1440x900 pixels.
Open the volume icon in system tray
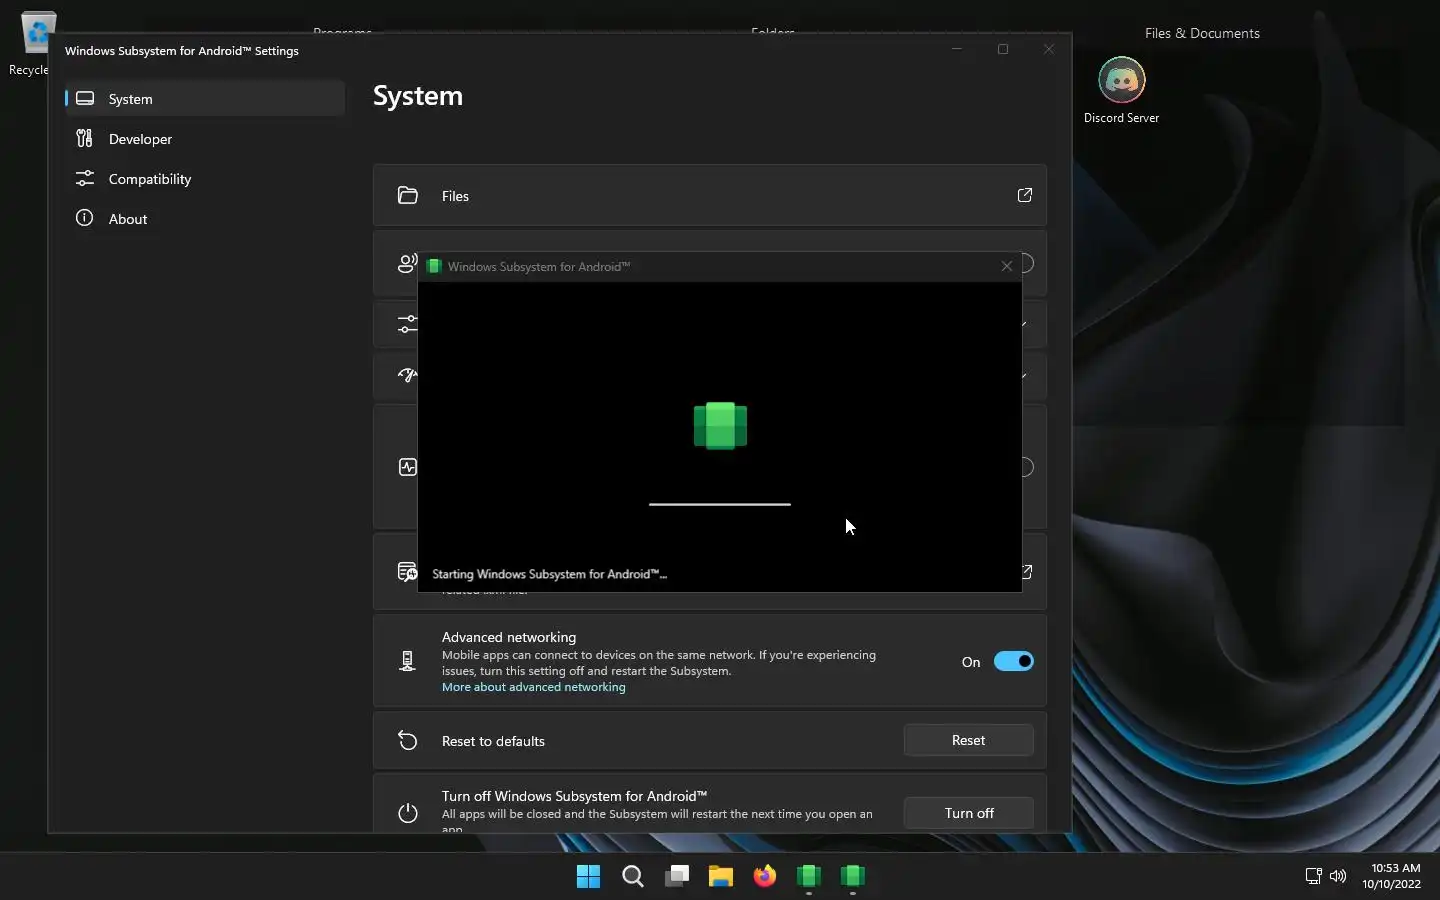[1338, 876]
